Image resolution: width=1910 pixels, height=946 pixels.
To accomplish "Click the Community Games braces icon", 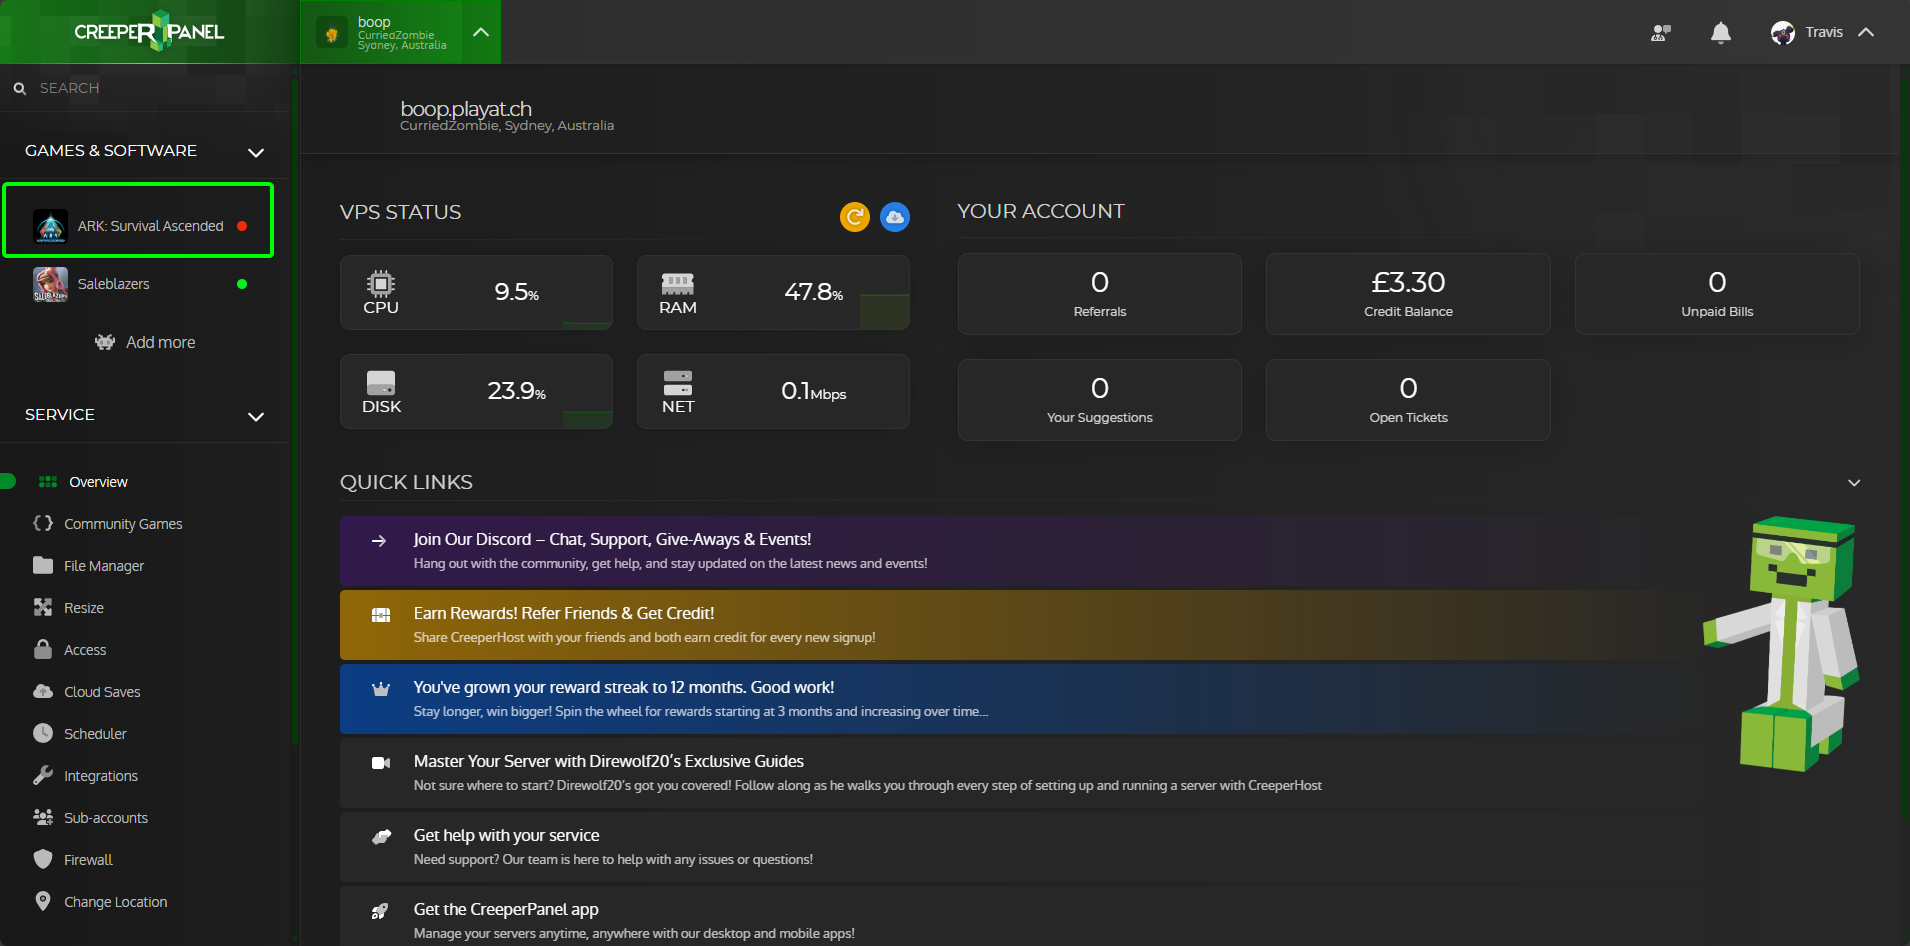I will pos(43,523).
